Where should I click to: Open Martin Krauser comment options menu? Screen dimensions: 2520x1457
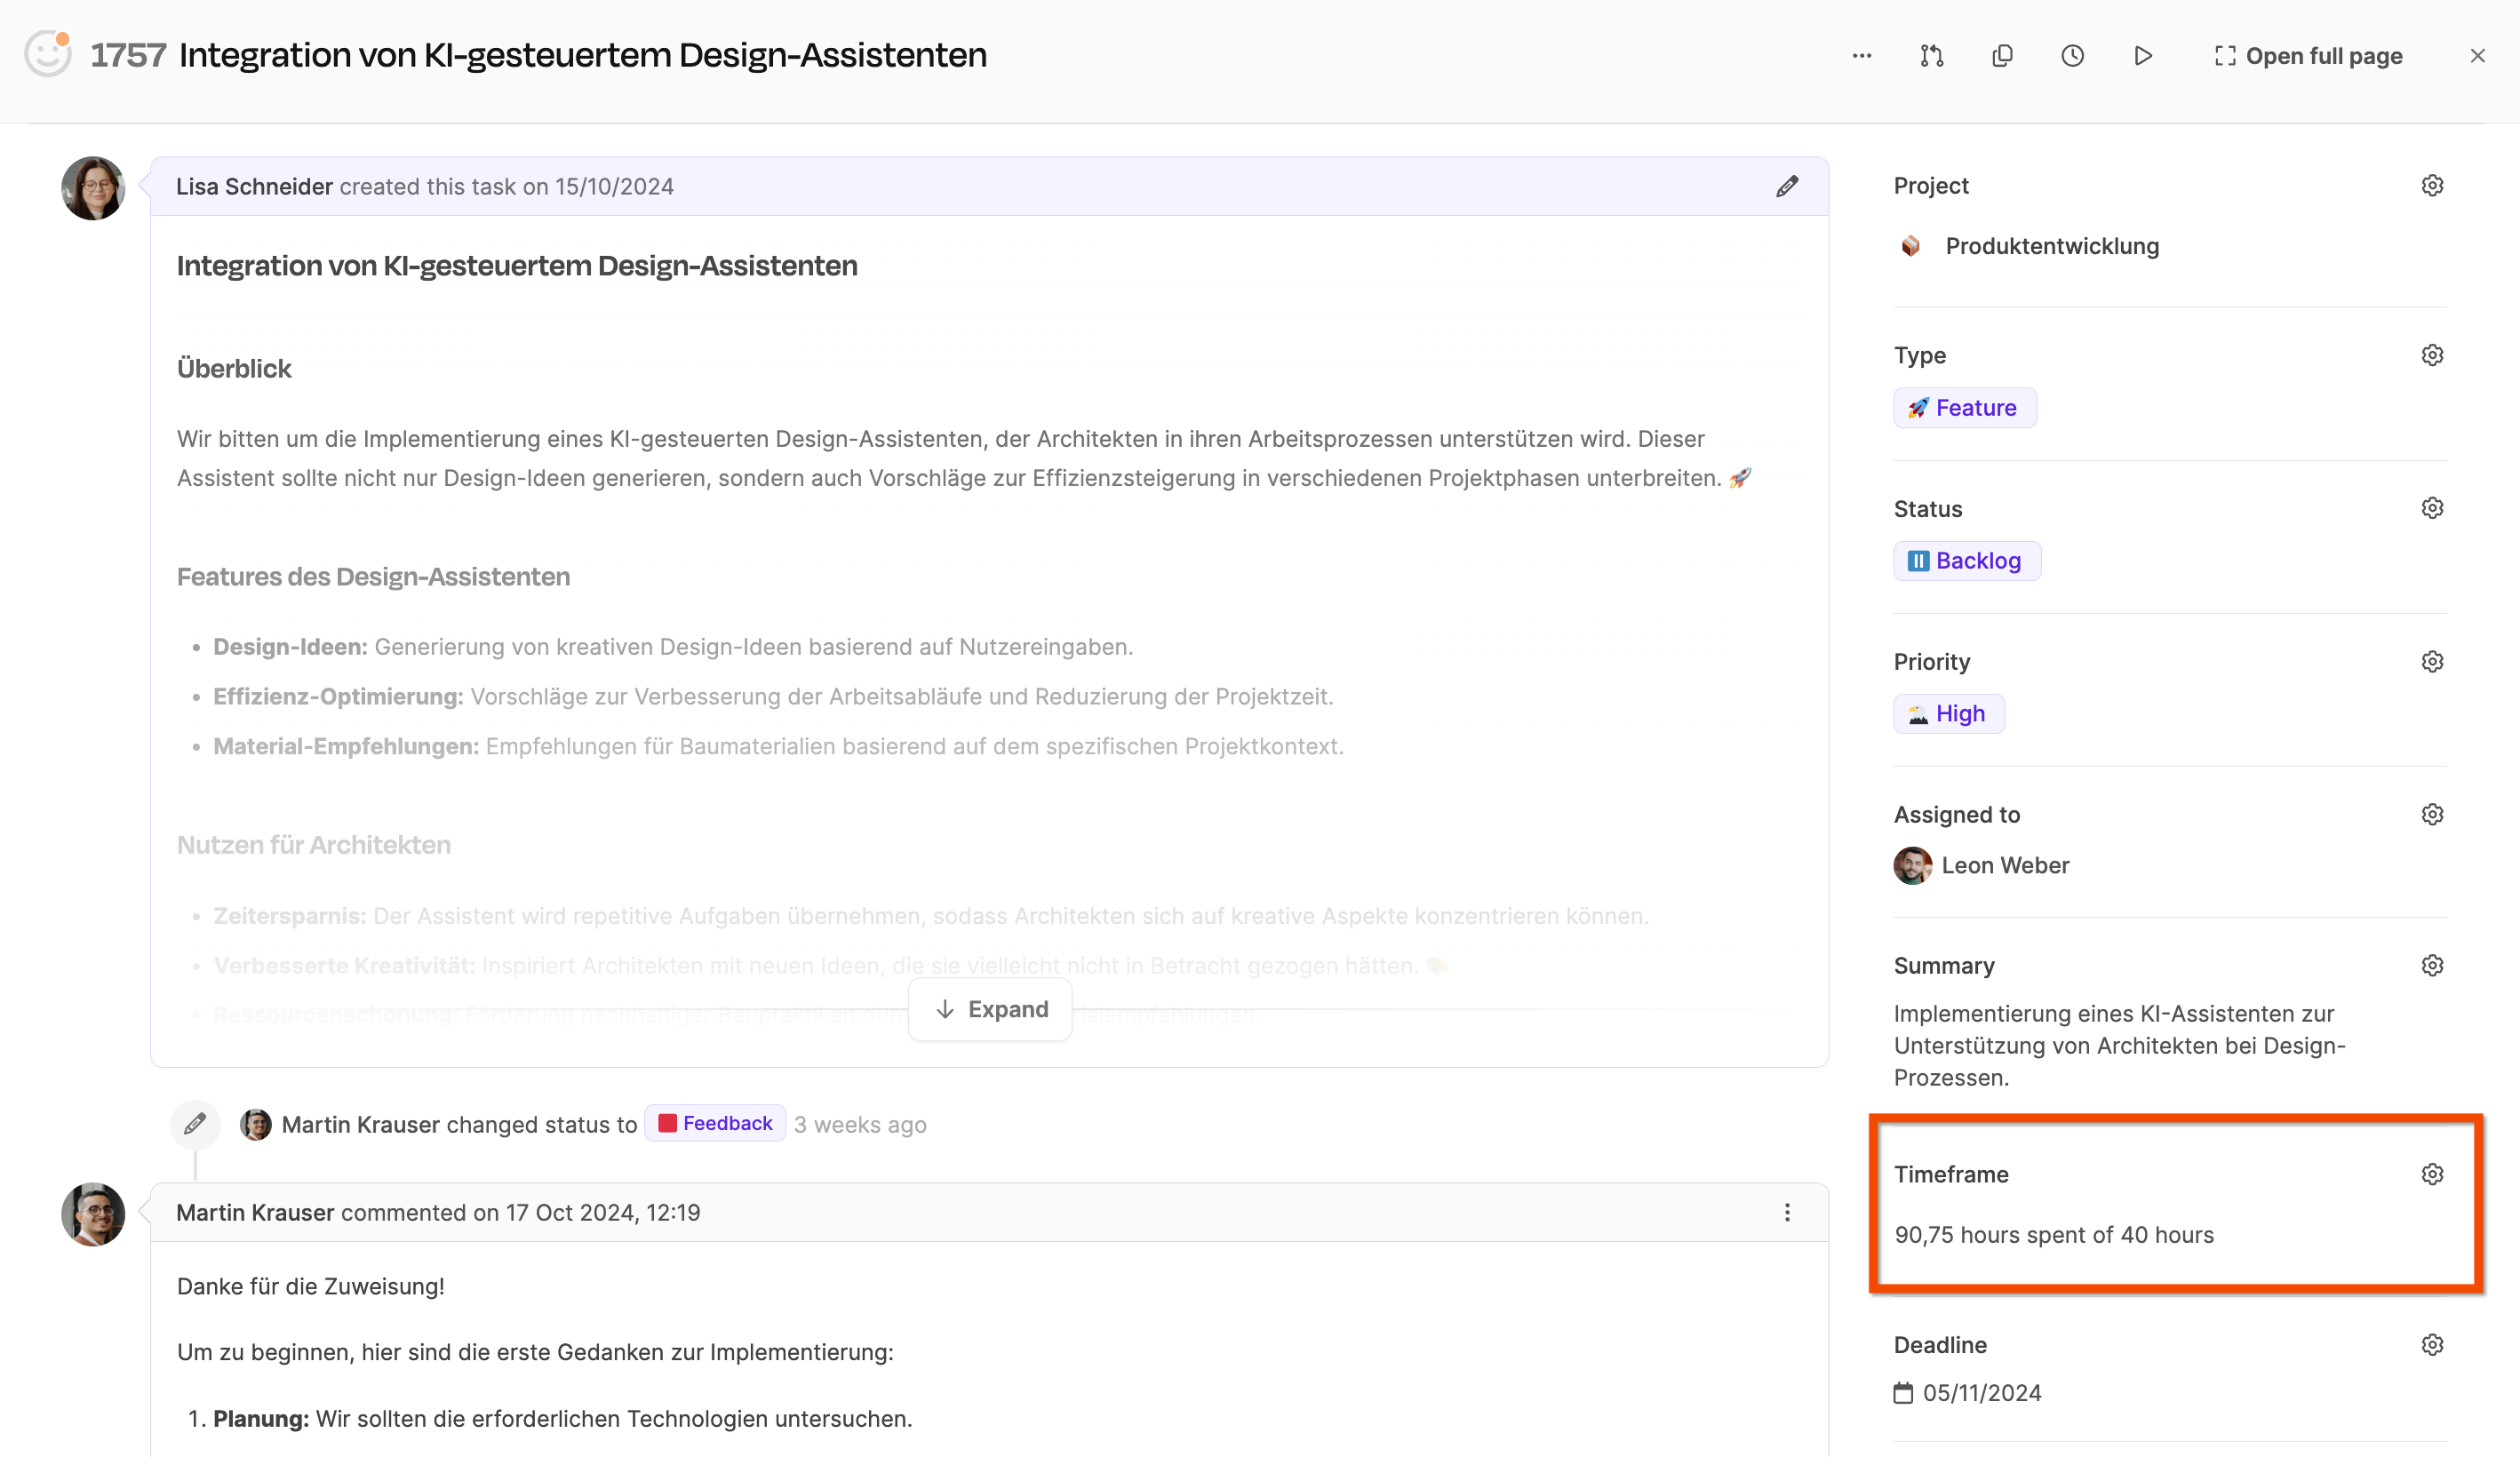tap(1787, 1212)
